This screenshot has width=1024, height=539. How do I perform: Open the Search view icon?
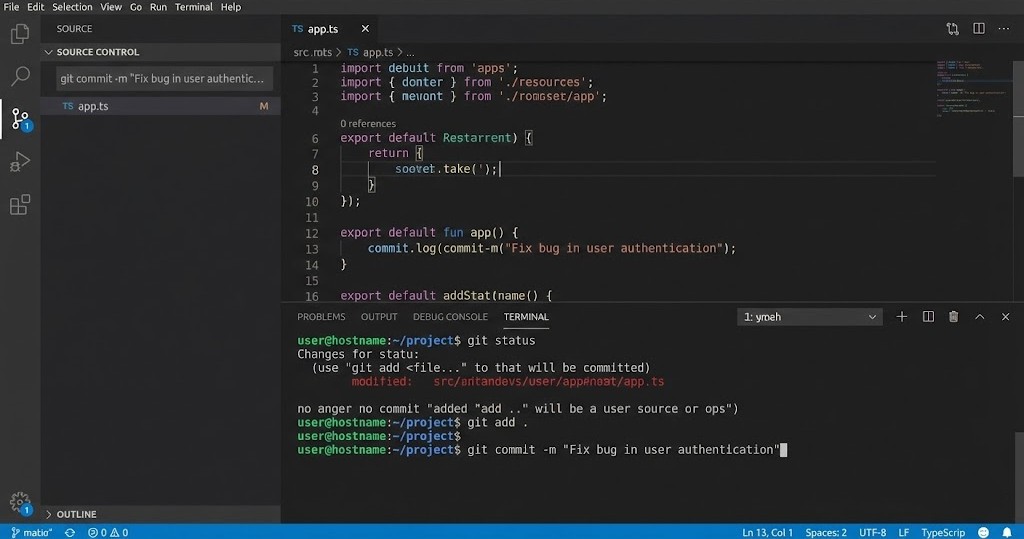coord(20,76)
